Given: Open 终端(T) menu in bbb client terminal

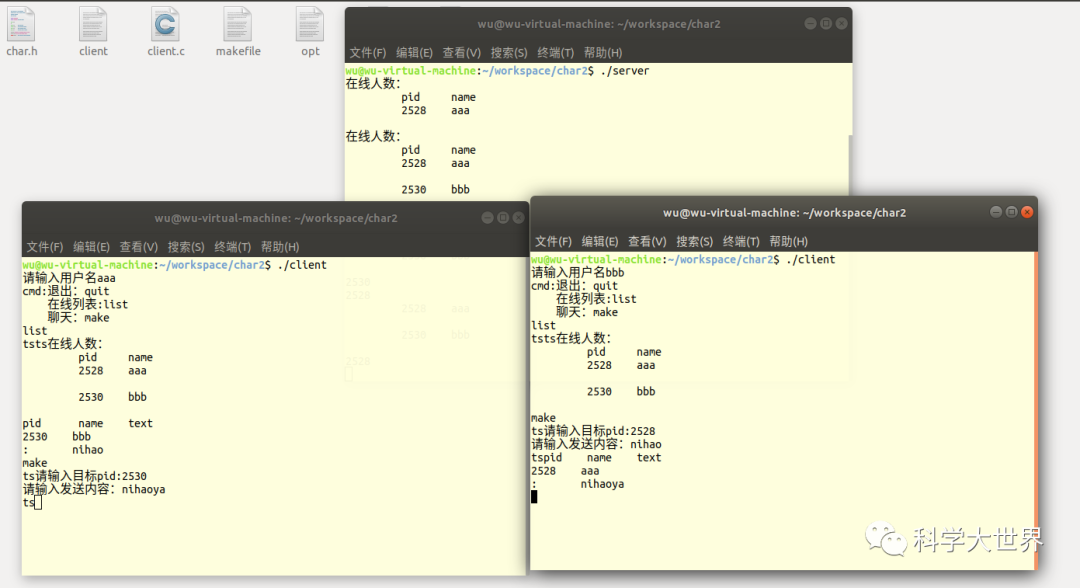Looking at the screenshot, I should click(741, 241).
